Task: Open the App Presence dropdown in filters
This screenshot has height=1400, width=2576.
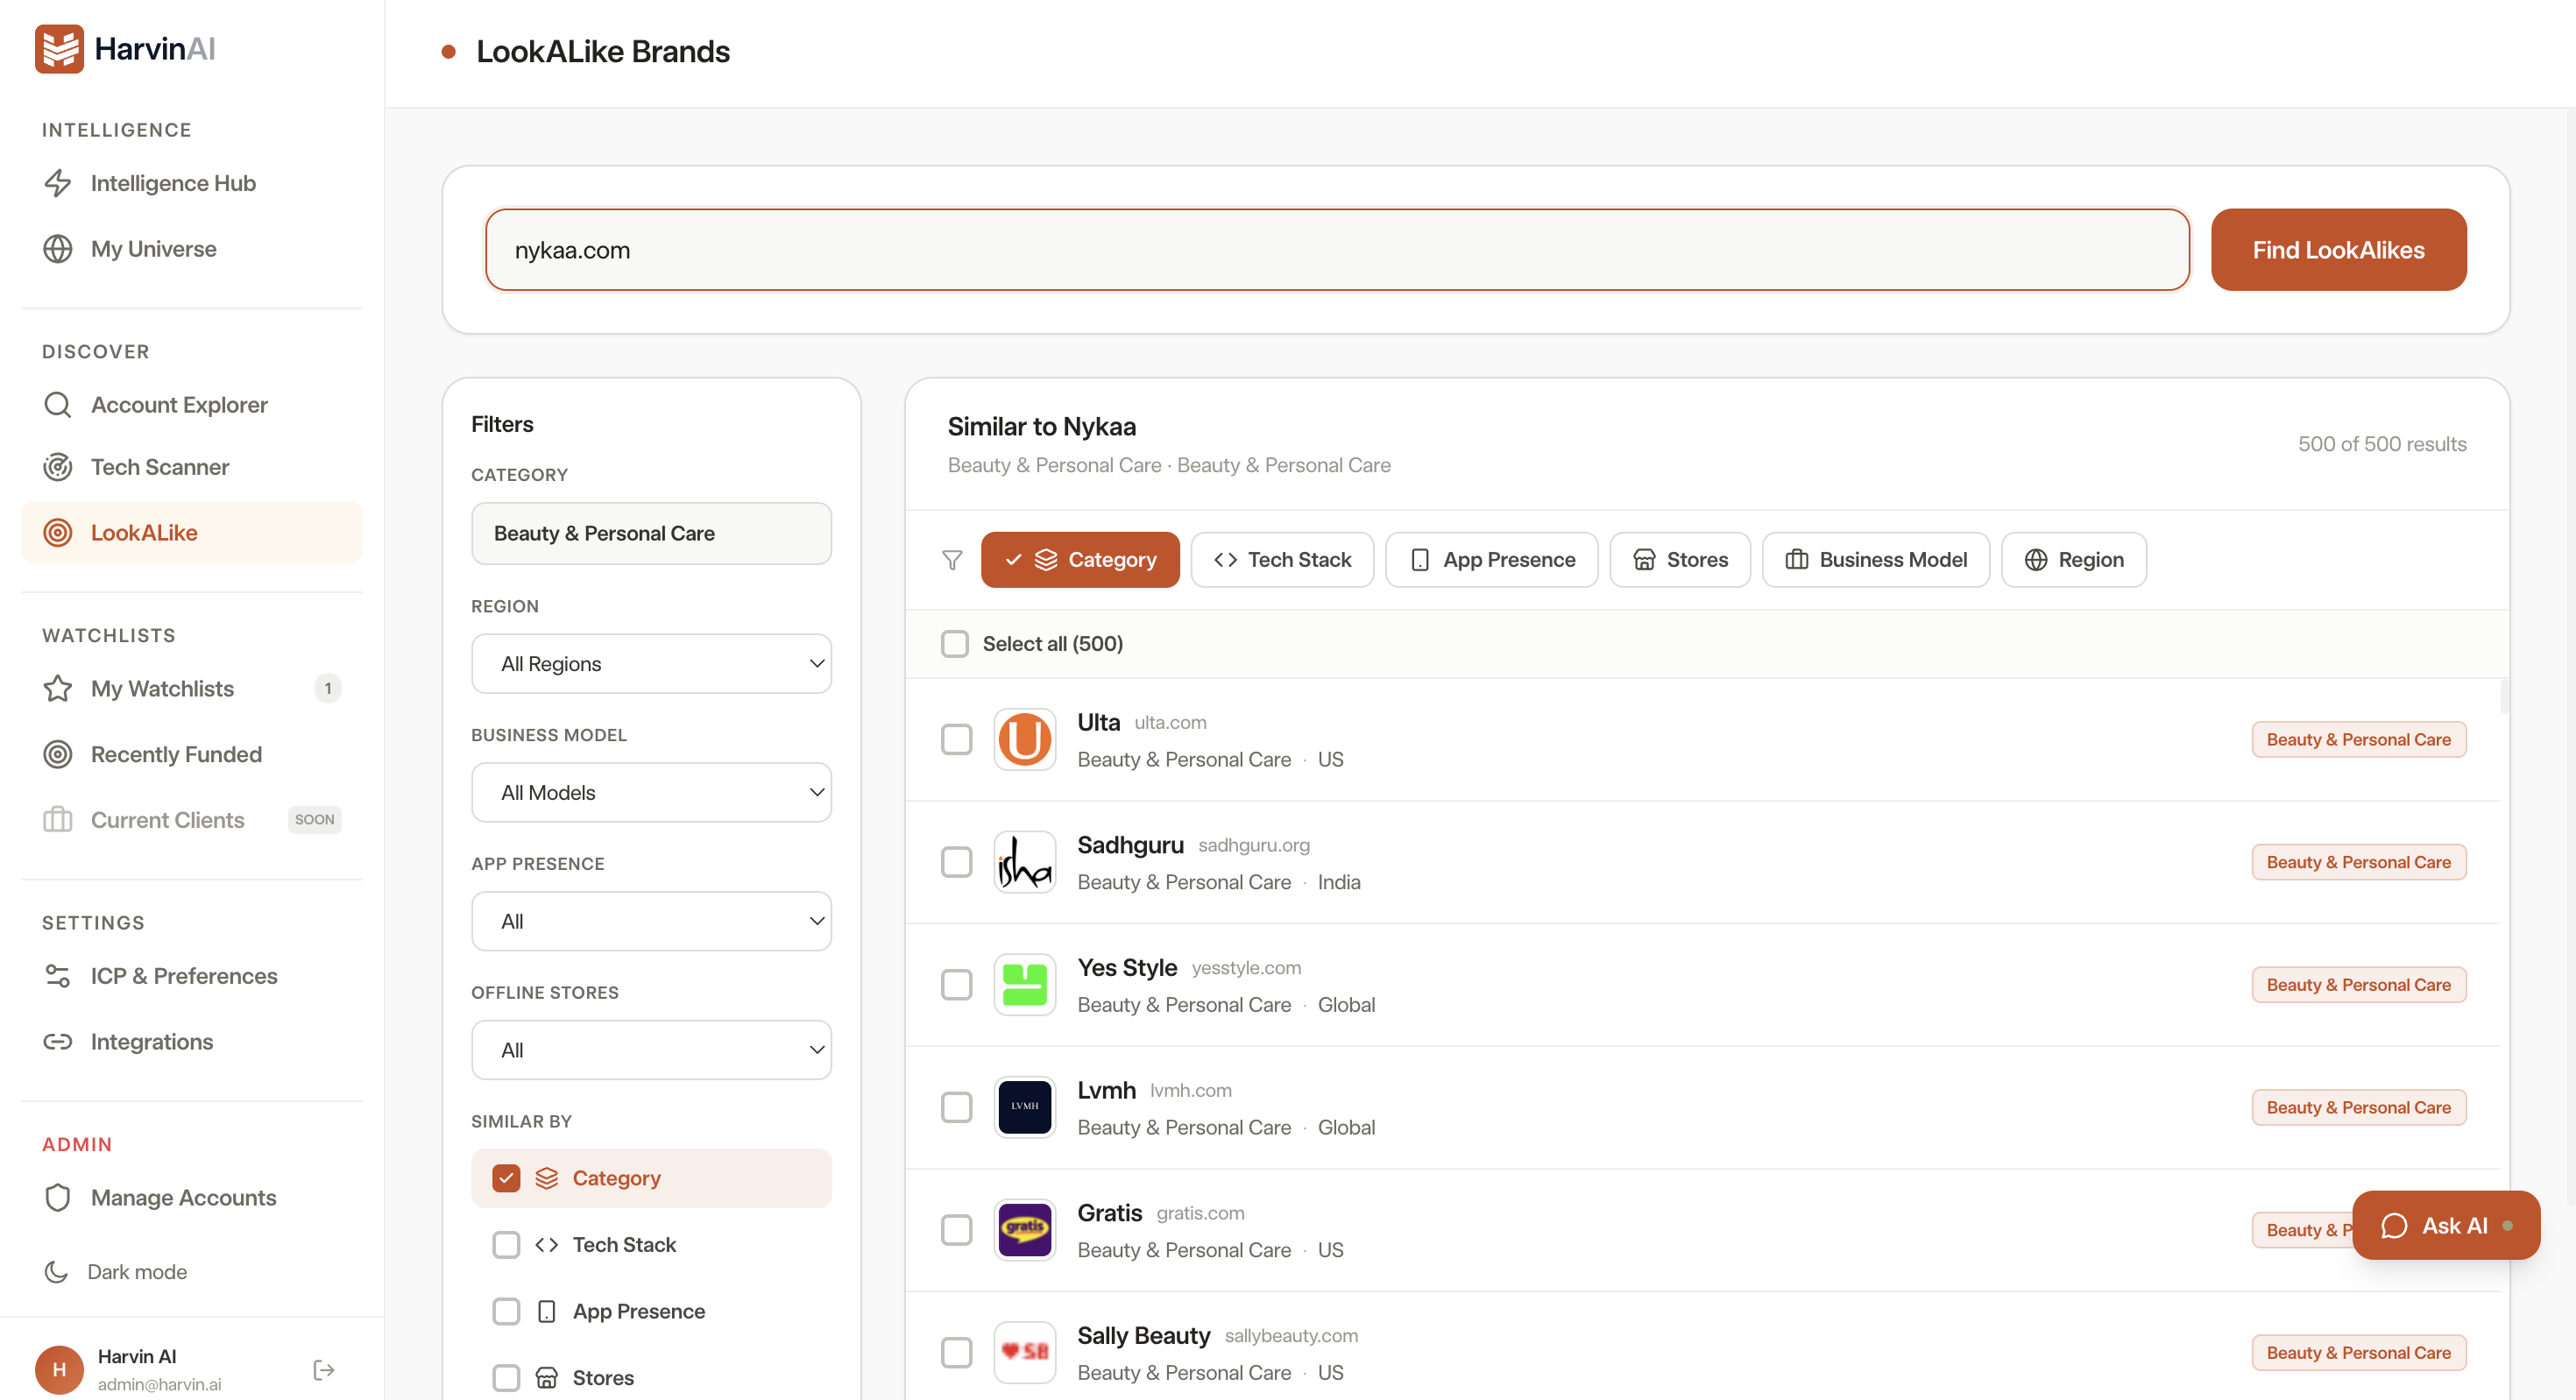Action: [651, 920]
